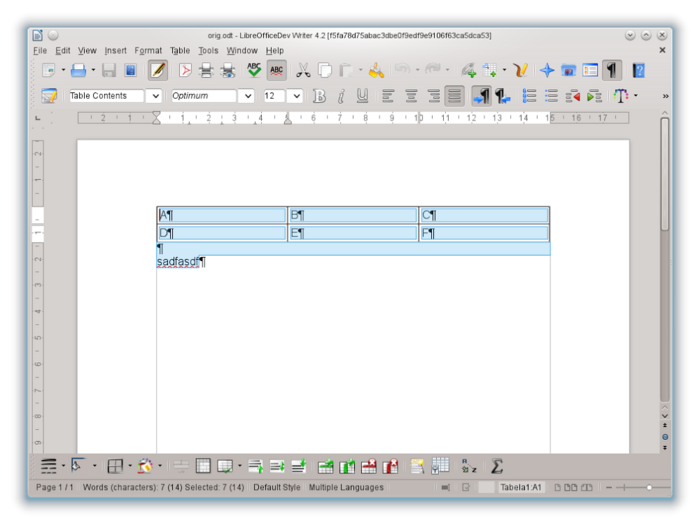Click Page 1 / 1 status field

tap(54, 487)
